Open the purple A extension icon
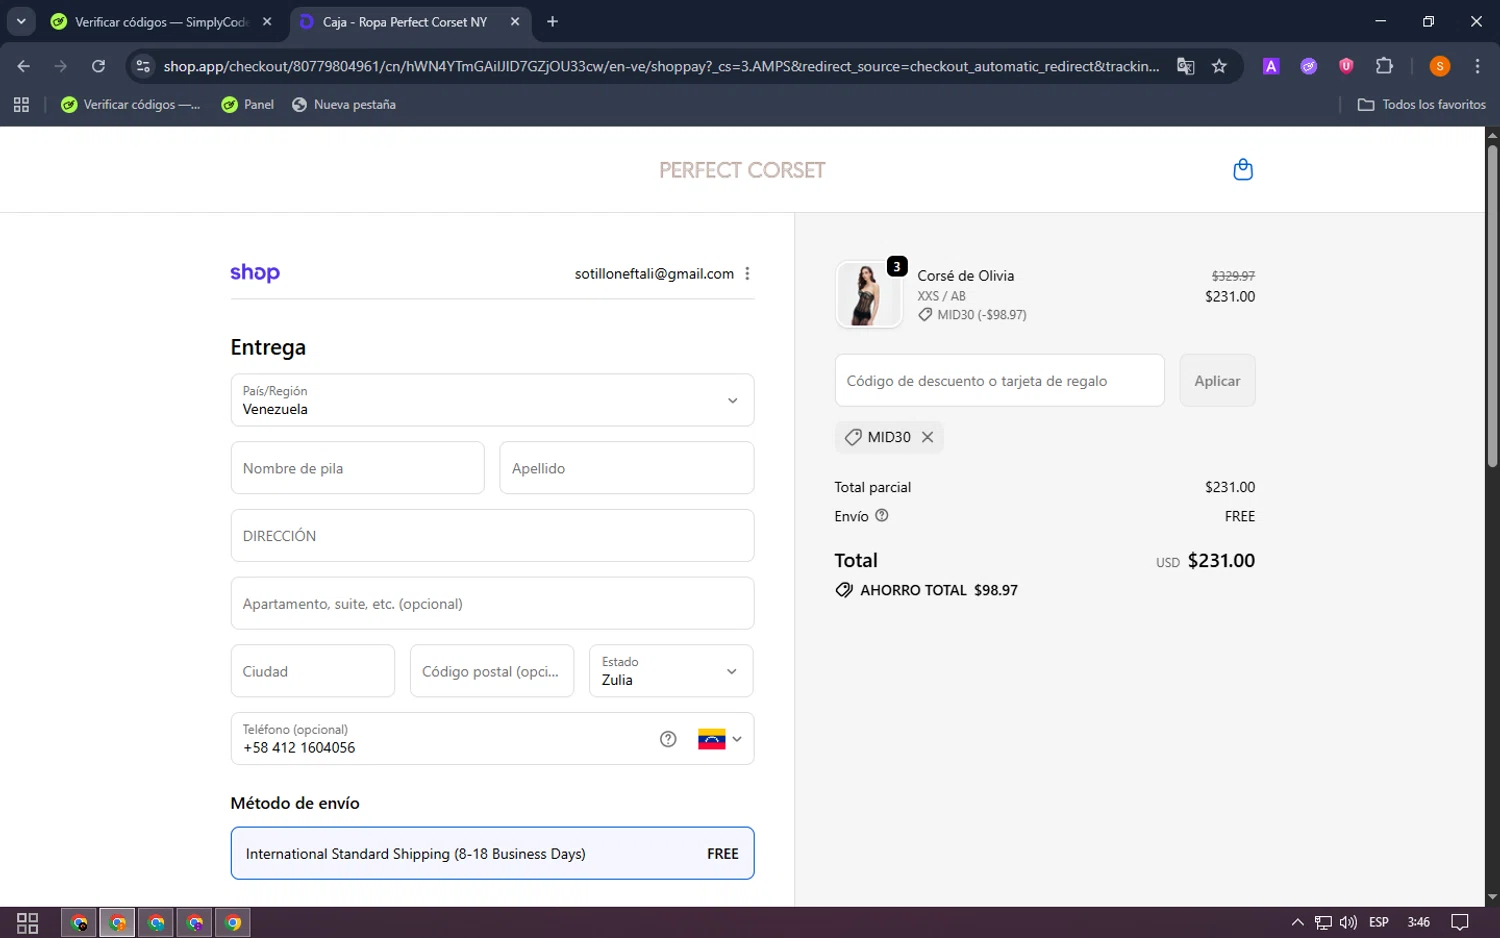 point(1271,66)
